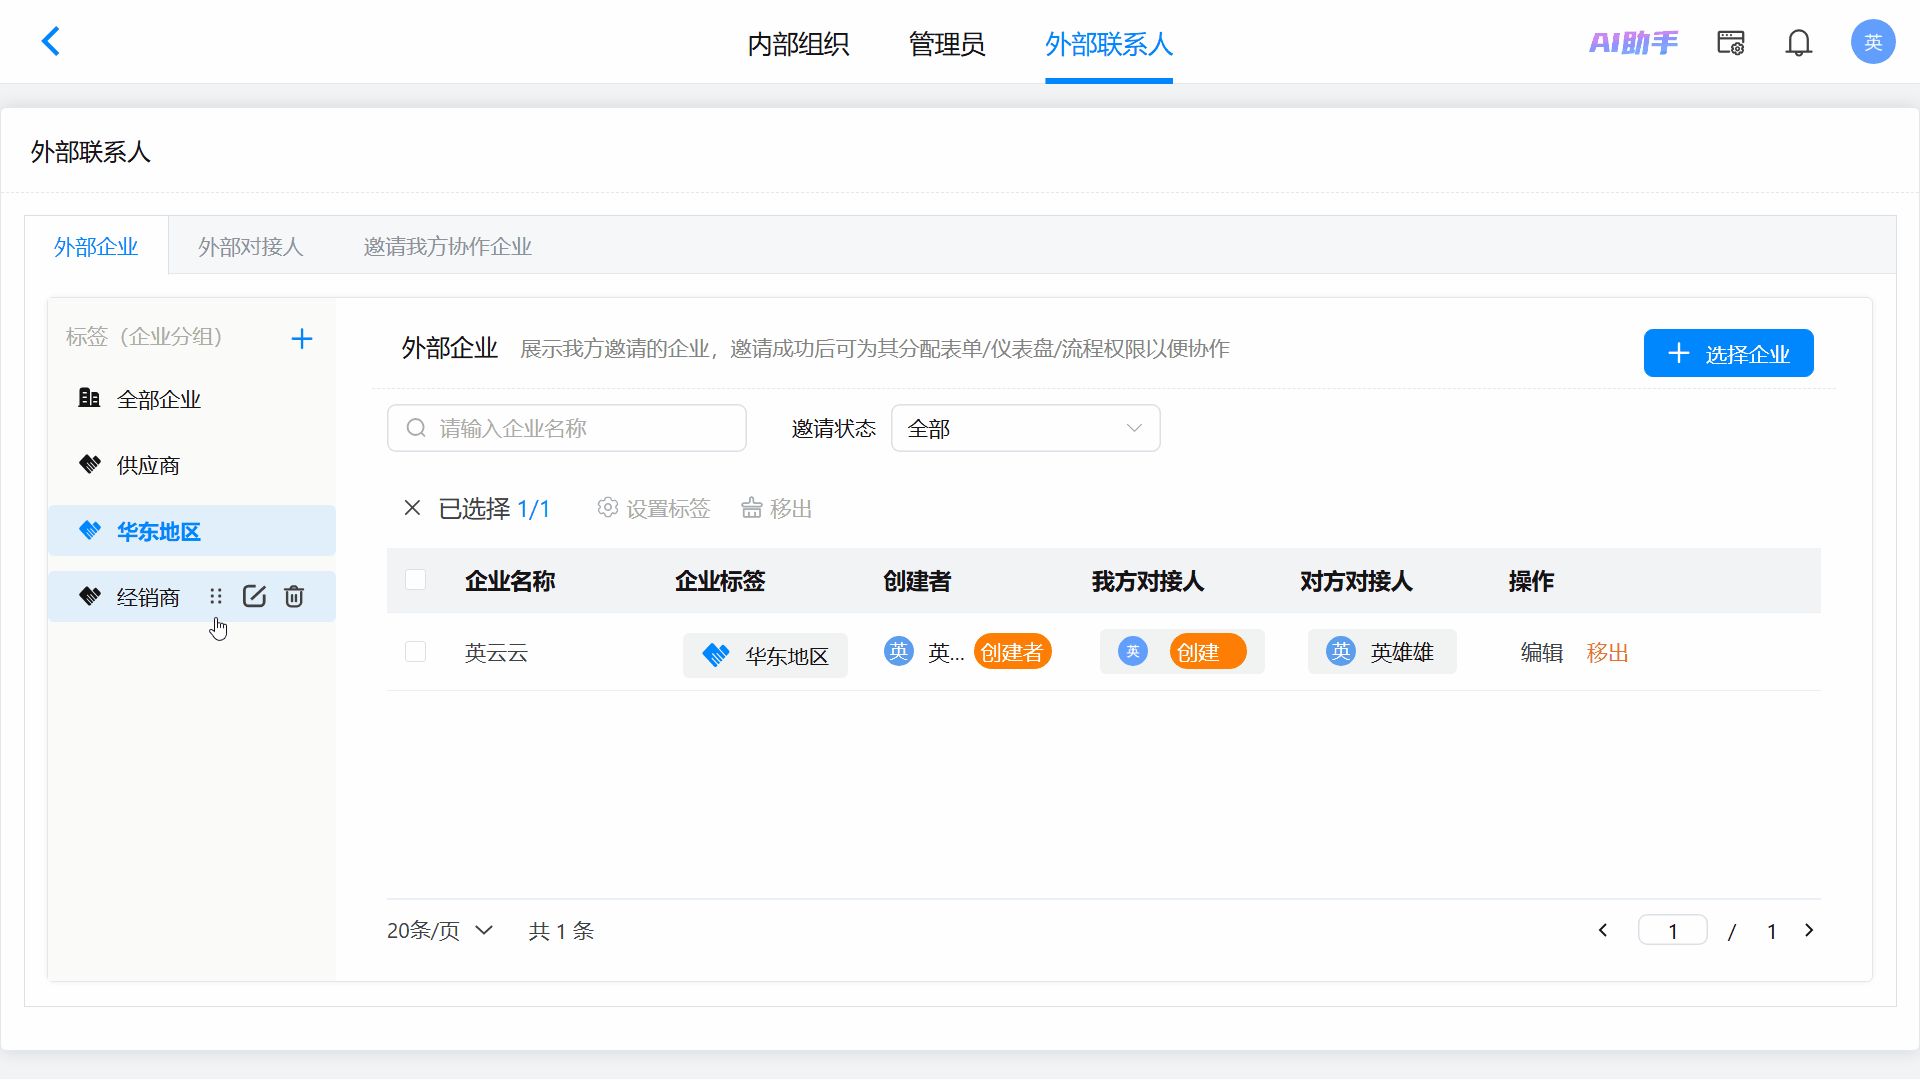1920x1080 pixels.
Task: Select the 外部联系人 top tab
Action: tap(1109, 44)
